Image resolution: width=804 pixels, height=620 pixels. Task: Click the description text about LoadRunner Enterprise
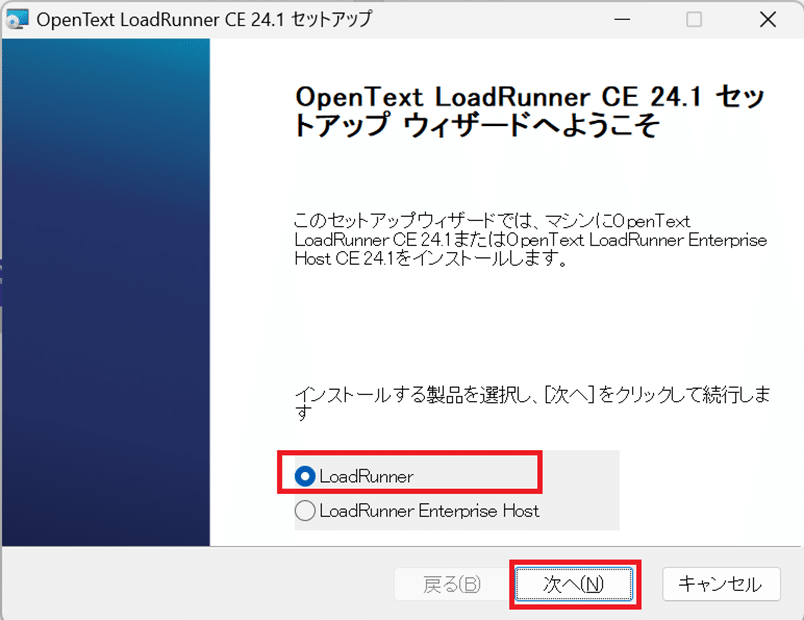[531, 240]
